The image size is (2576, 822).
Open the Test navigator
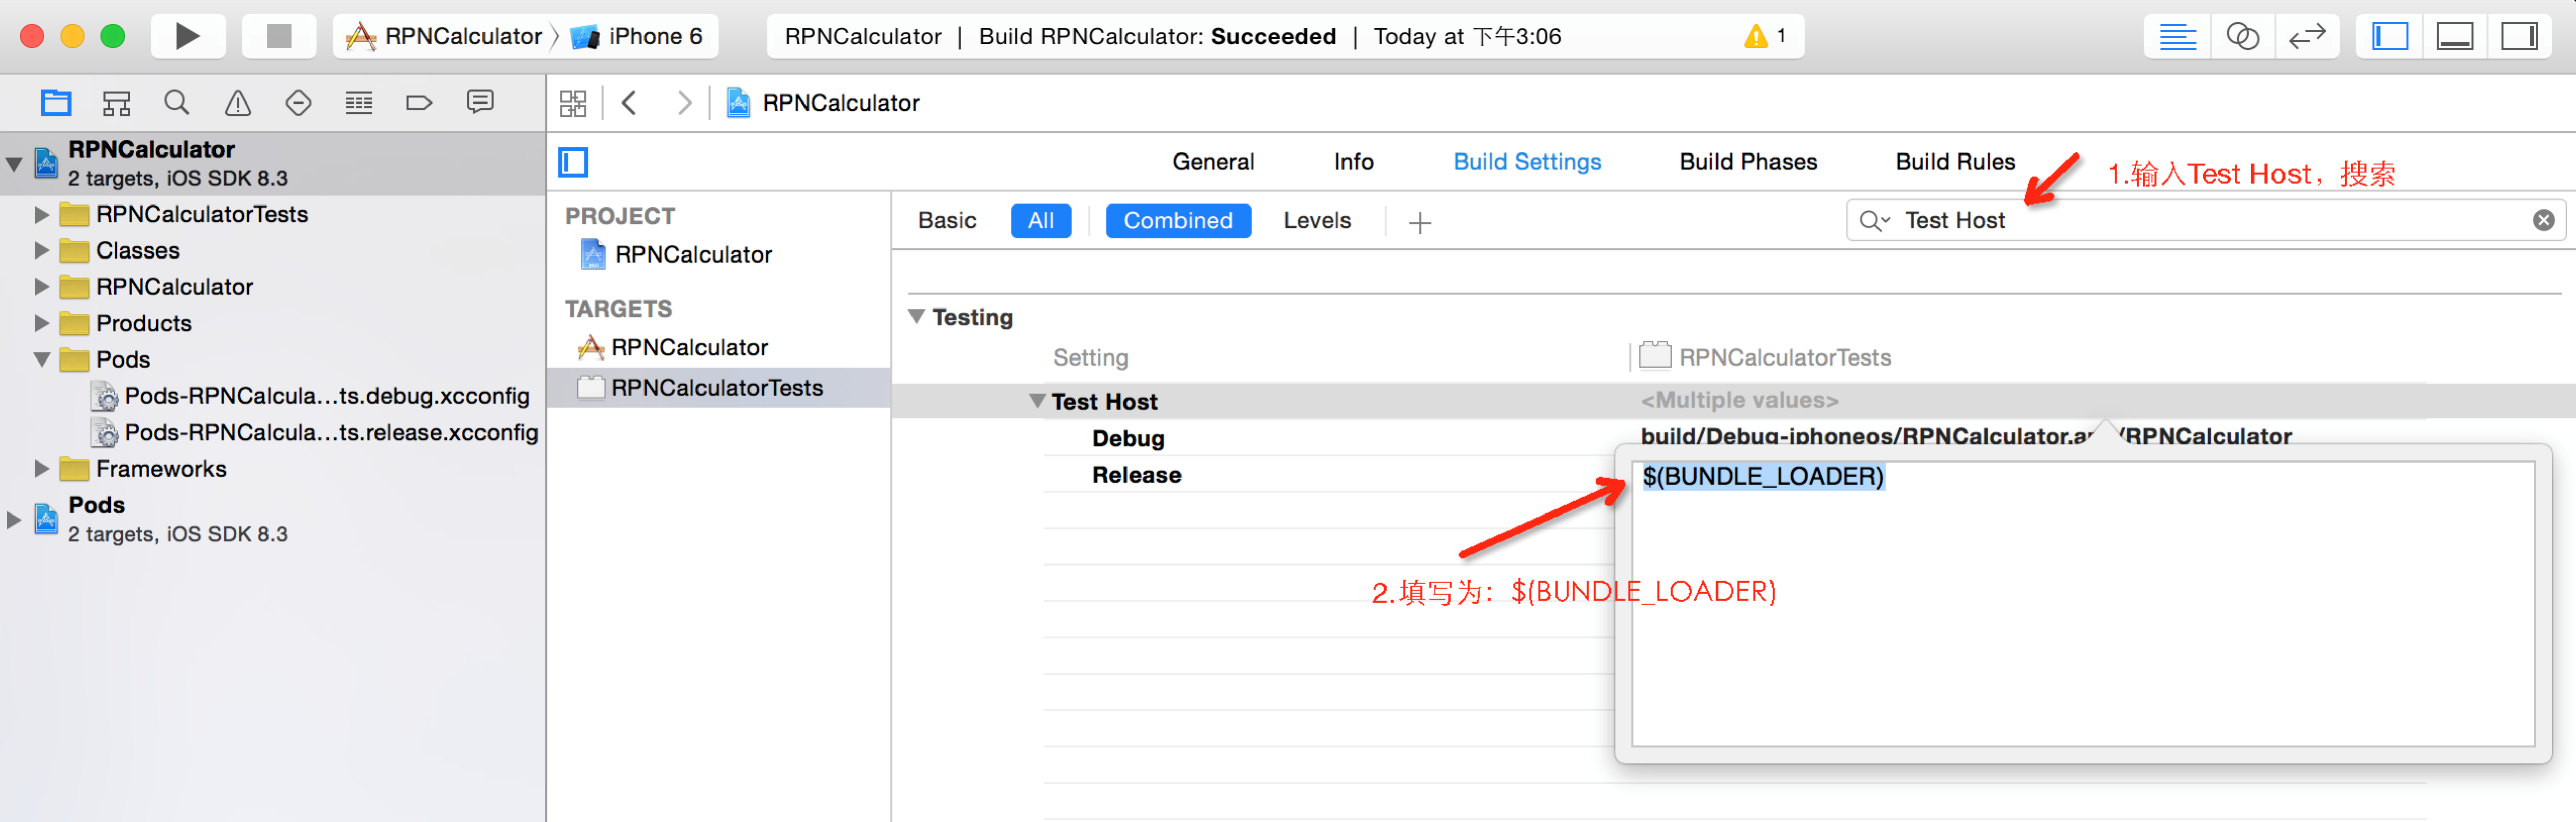298,102
